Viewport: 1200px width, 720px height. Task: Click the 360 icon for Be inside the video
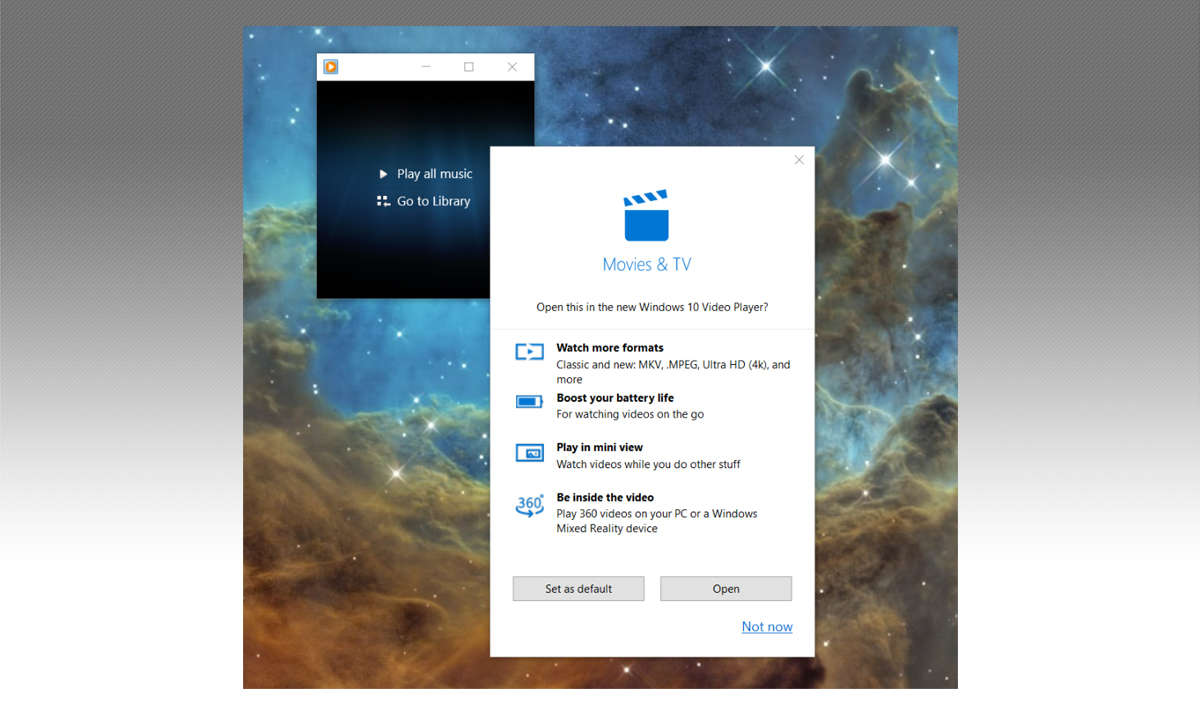(530, 505)
